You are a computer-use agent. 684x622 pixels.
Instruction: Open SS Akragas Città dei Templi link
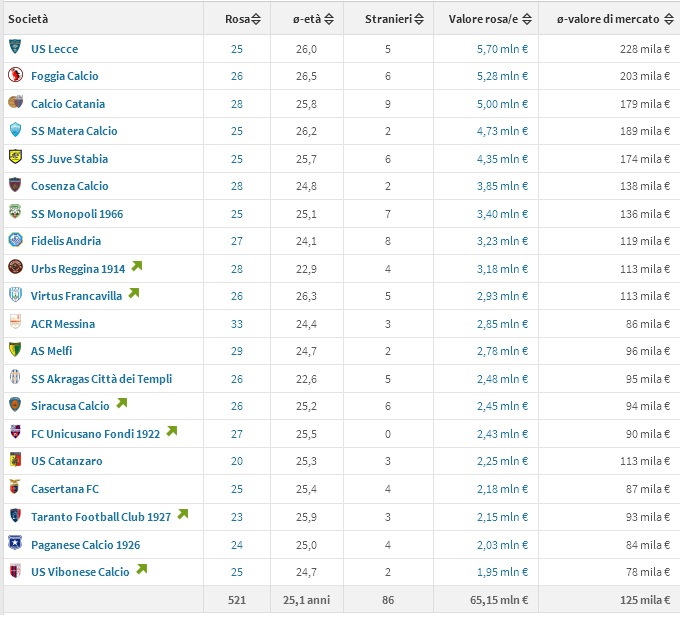(x=102, y=379)
